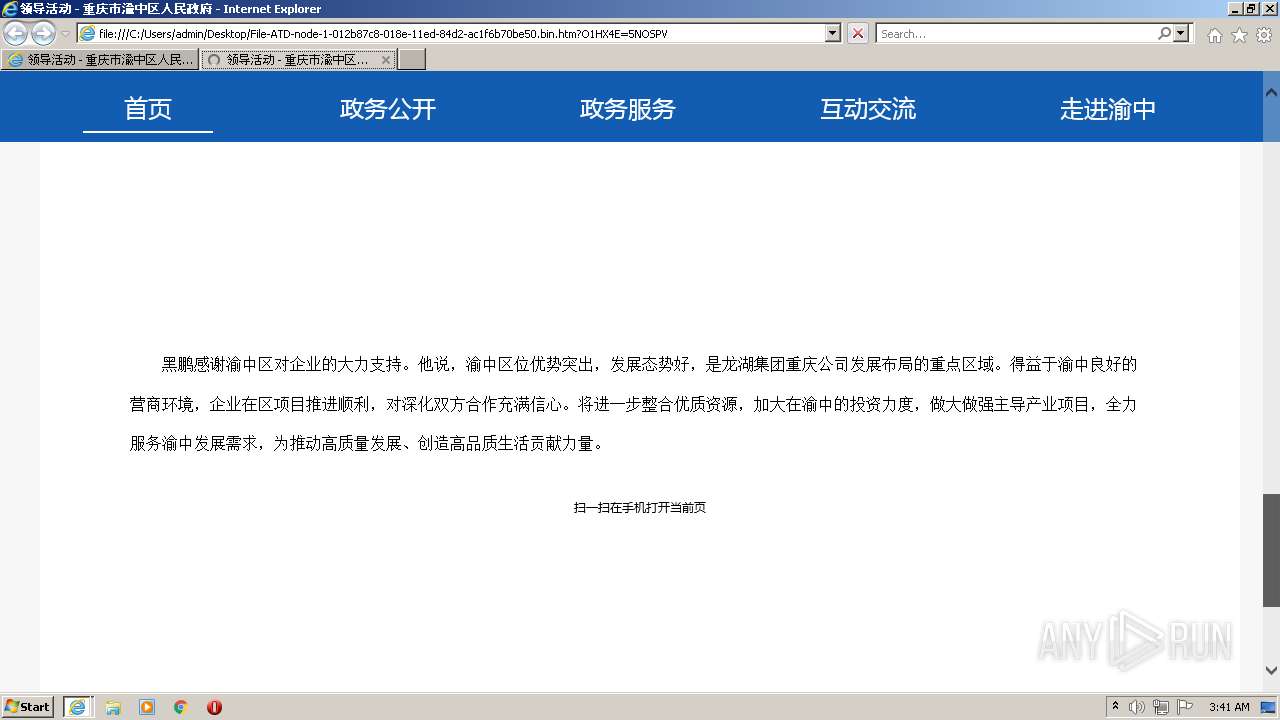The width and height of the screenshot is (1280, 720).
Task: Click the IE logo in title bar
Action: click(10, 9)
